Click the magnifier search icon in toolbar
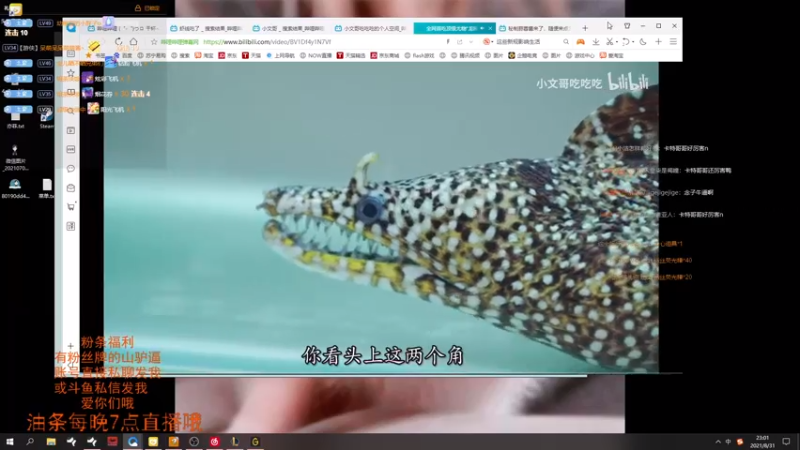Screen dimensions: 800x450 coord(566,42)
